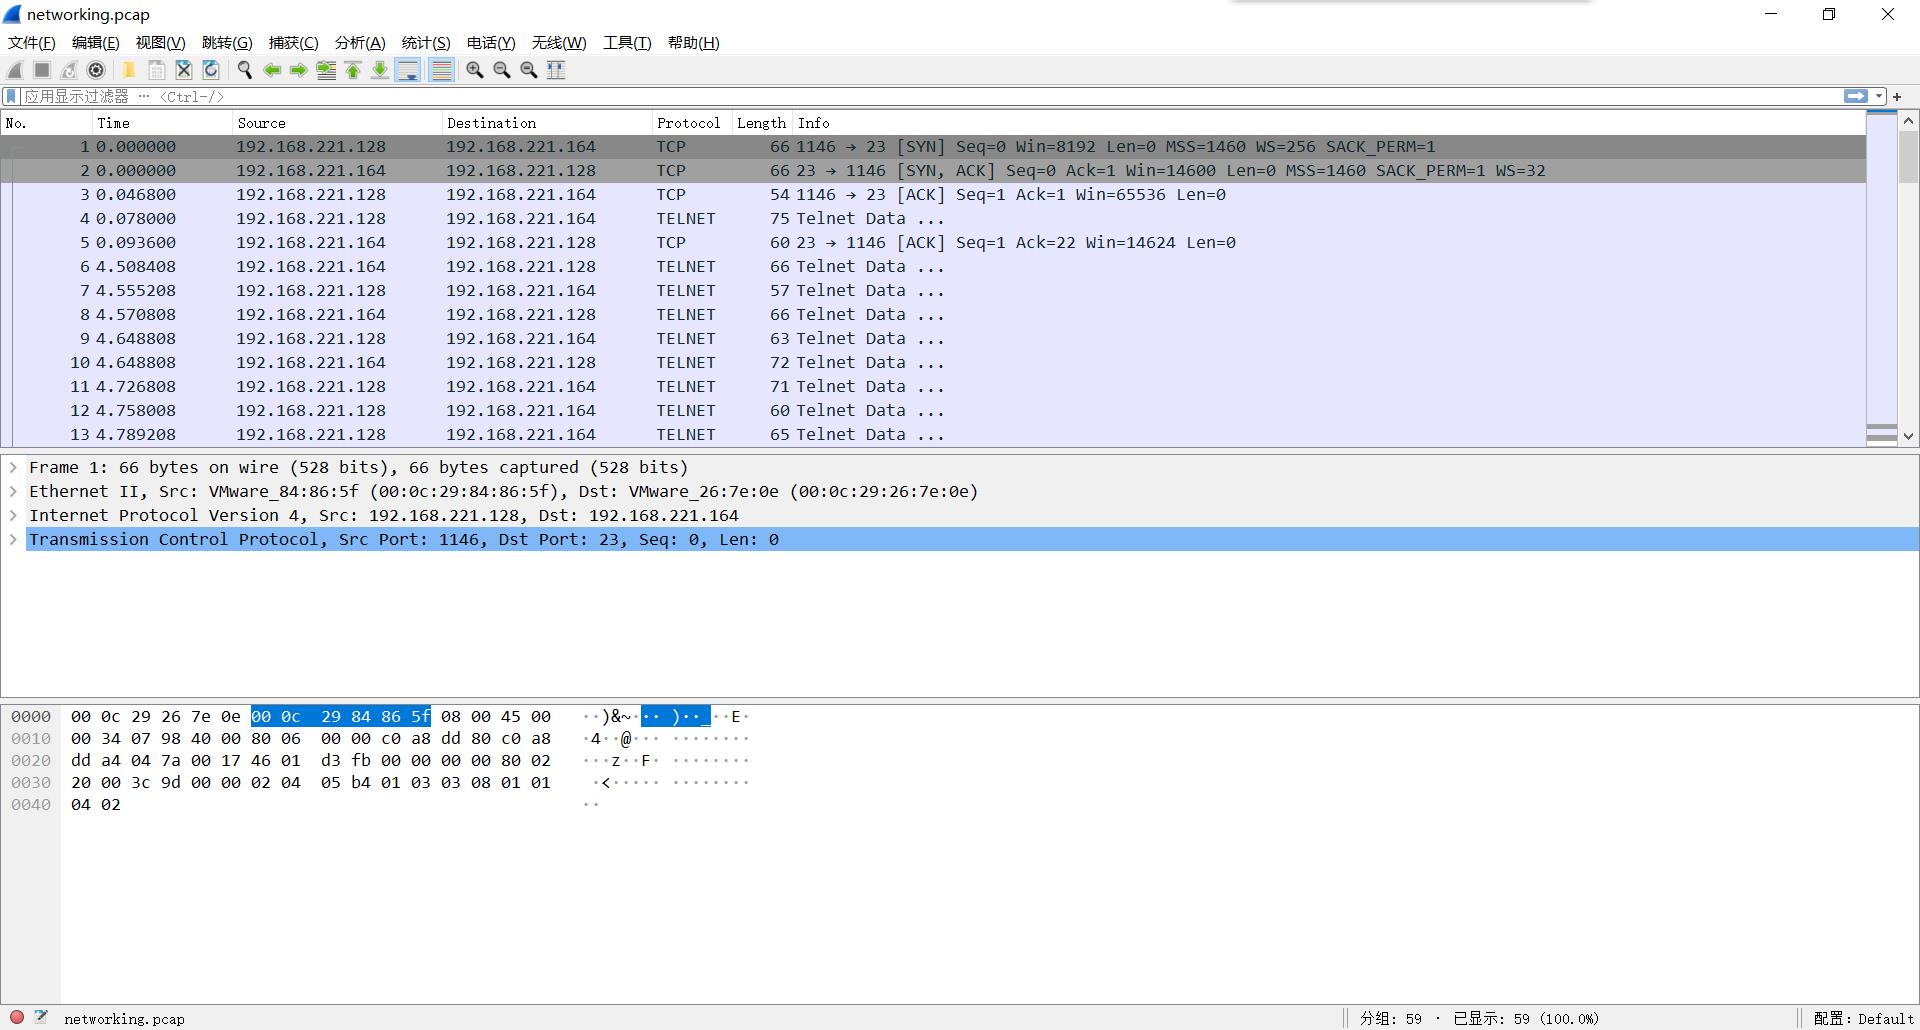Toggle packet list colorization
Viewport: 1920px width, 1030px height.
coord(441,70)
